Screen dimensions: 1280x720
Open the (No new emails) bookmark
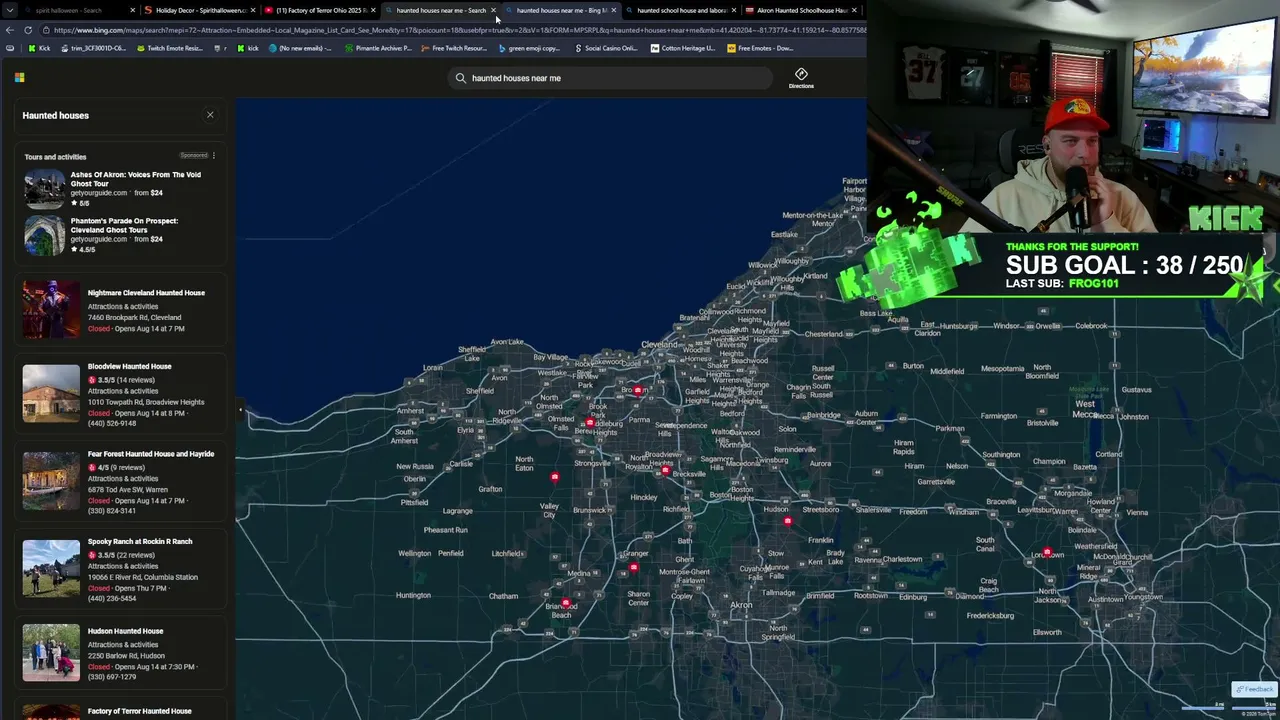pos(300,48)
